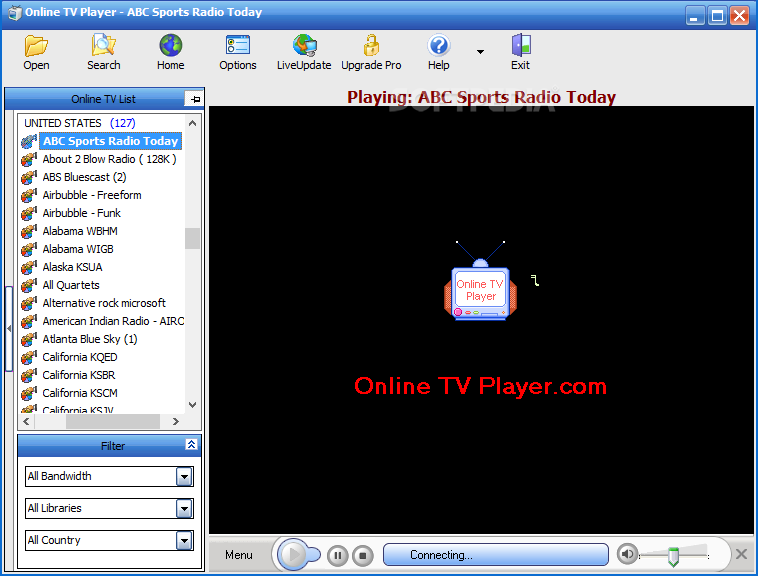
Task: Choose California KSBR station
Action: (79, 375)
